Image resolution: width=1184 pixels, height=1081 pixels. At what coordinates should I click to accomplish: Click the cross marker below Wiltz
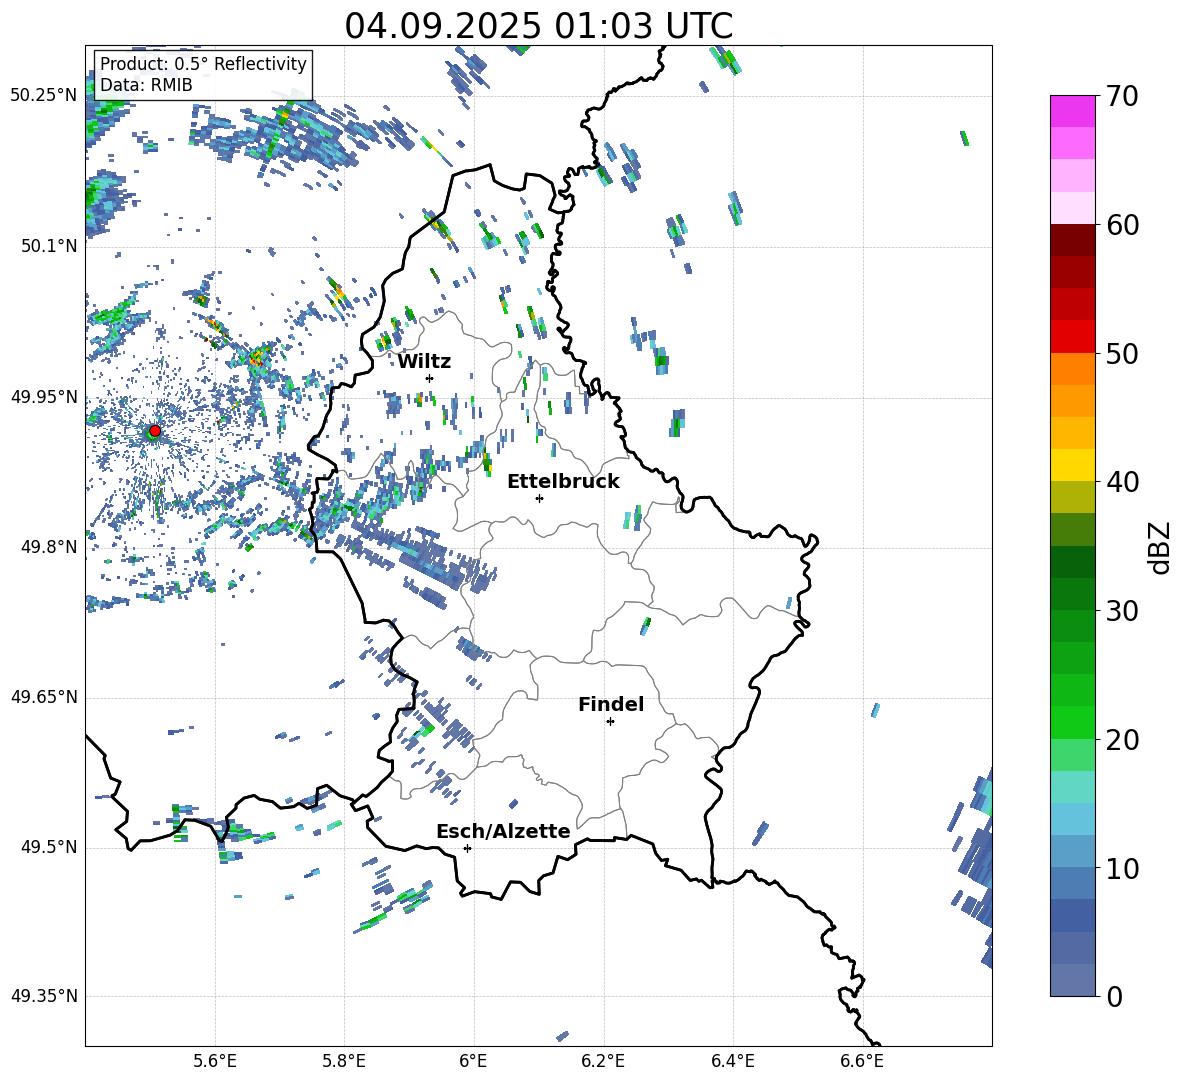pos(430,378)
